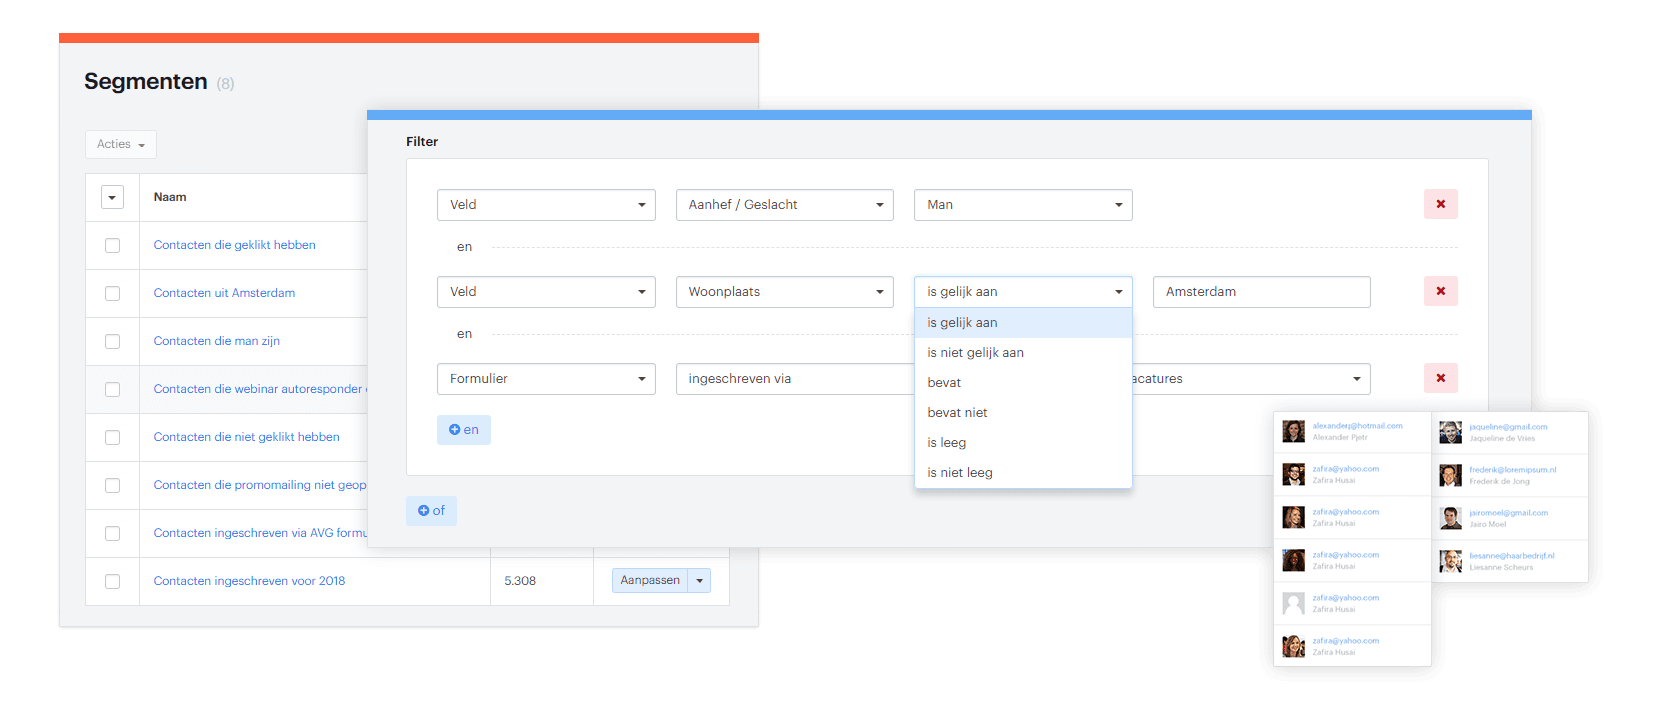The height and width of the screenshot is (719, 1664).
Task: Click Jairo Moel's avatar photo
Action: (1450, 518)
